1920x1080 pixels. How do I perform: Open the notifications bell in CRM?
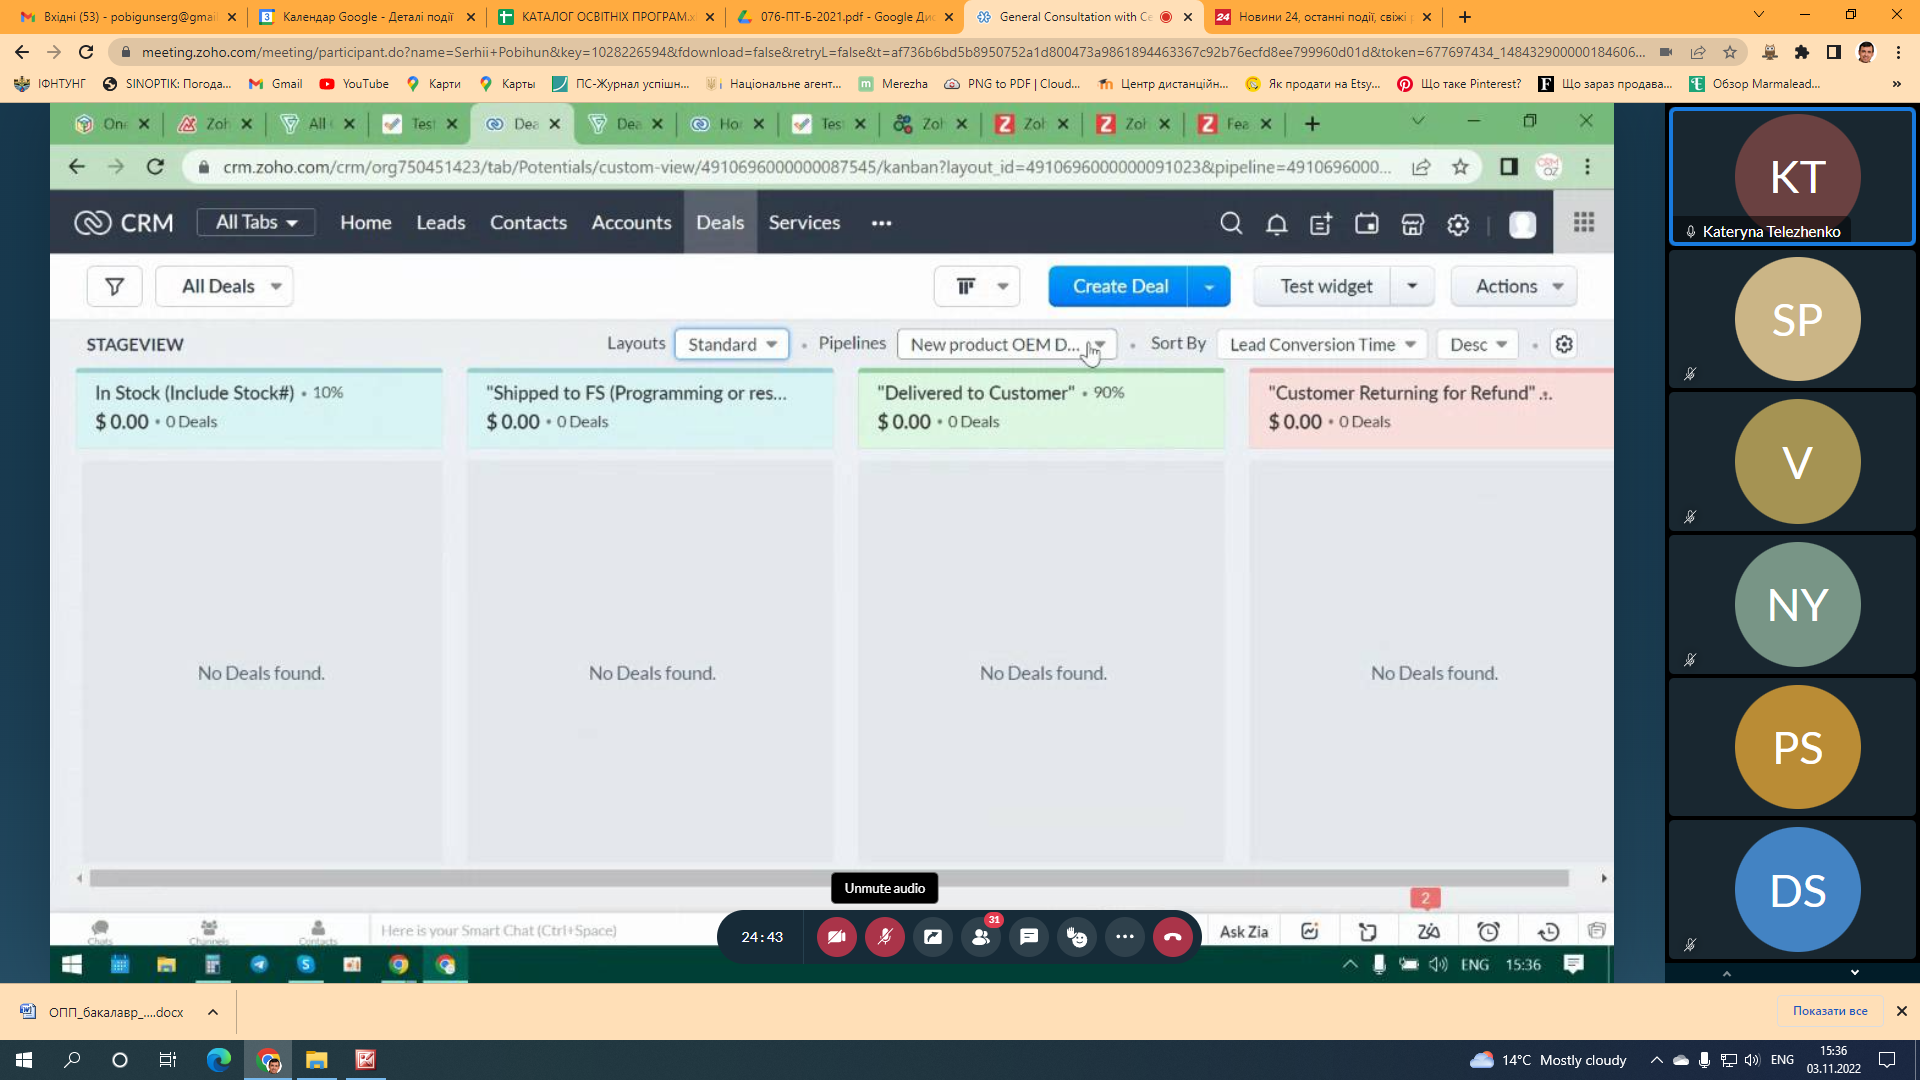(x=1276, y=224)
